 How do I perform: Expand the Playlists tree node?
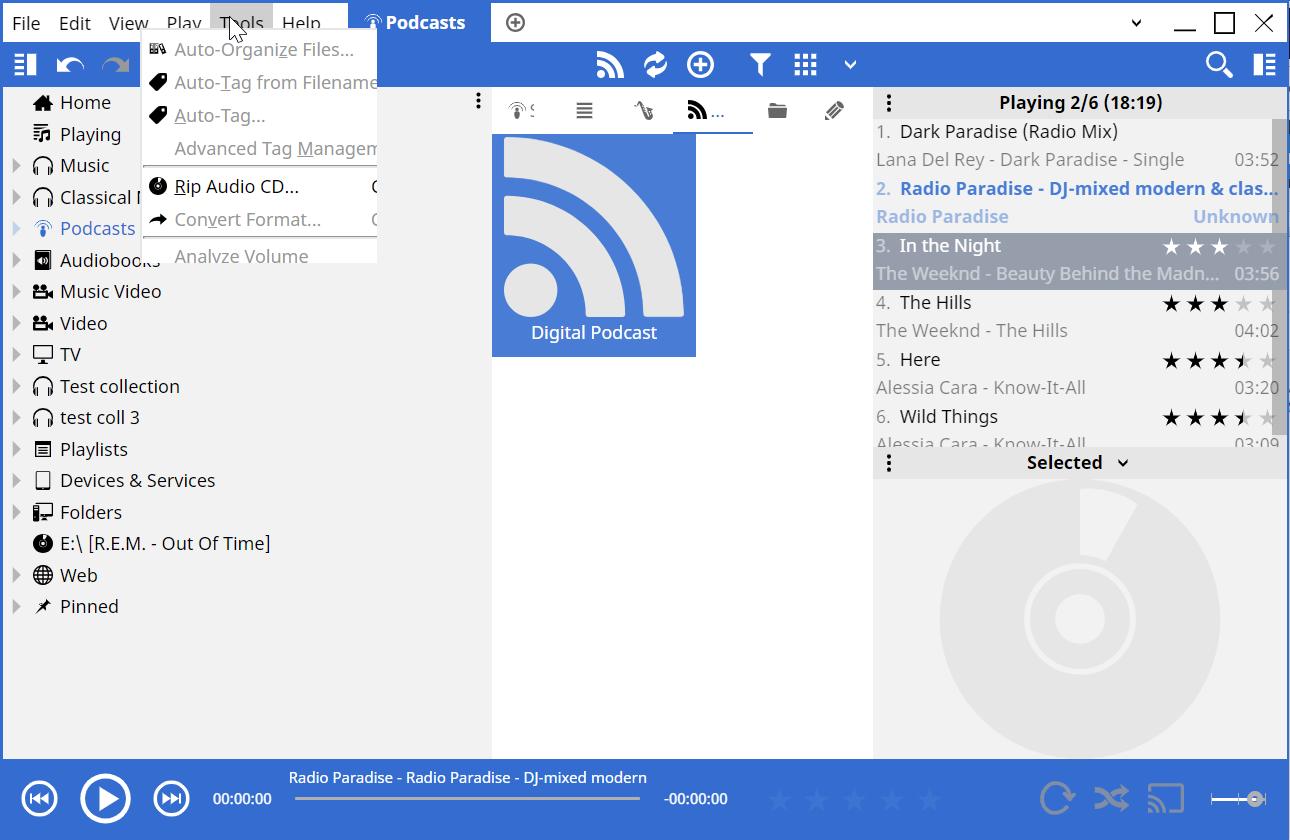(16, 449)
